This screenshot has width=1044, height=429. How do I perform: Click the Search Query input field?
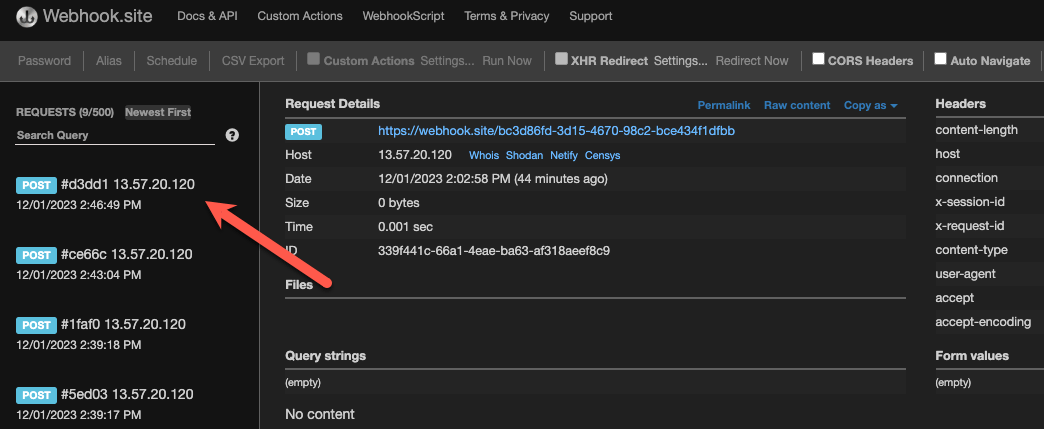click(x=115, y=135)
